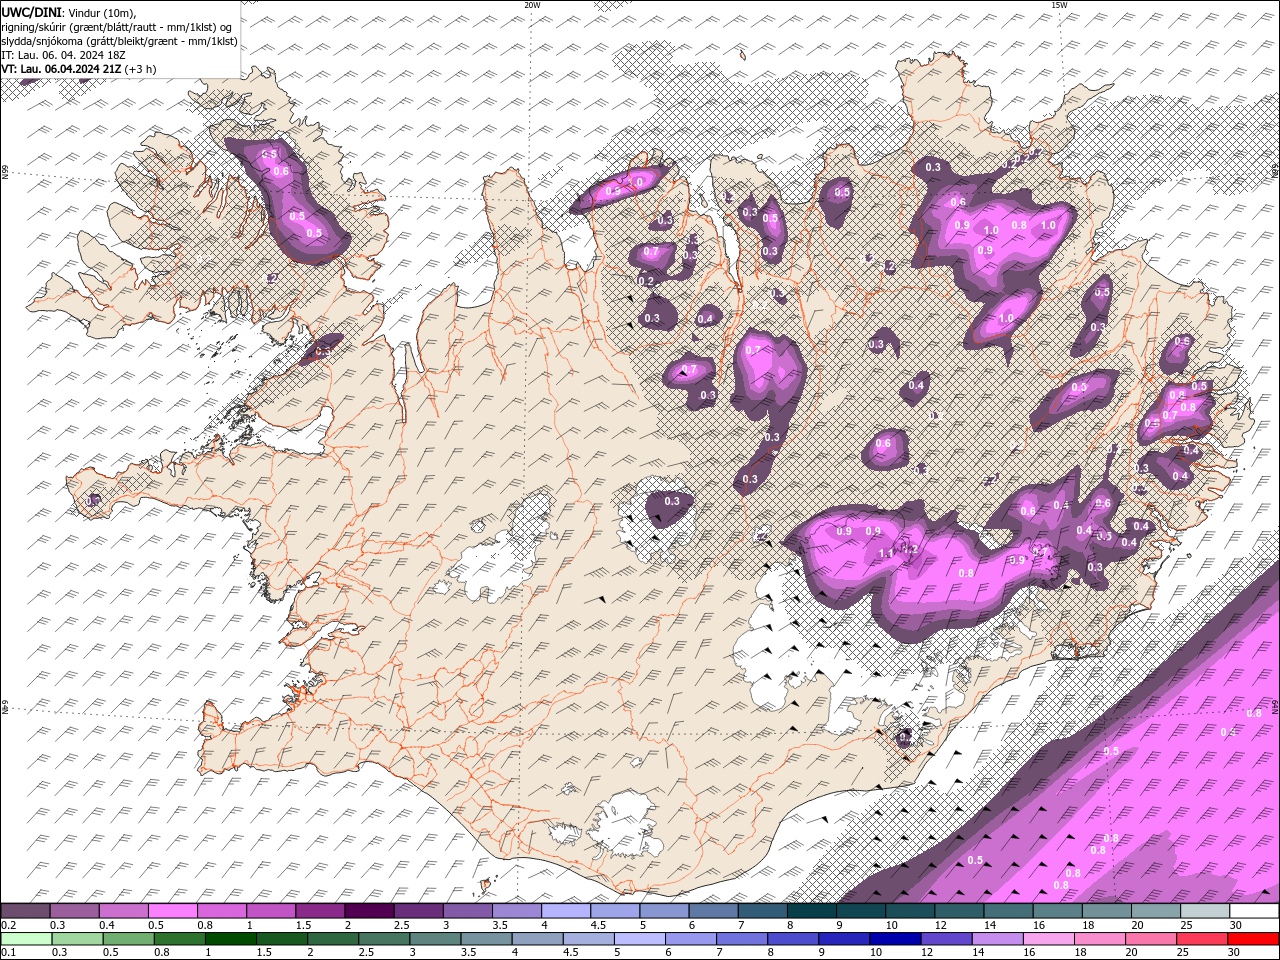Click the palest green 0.1 rain scale swatch
This screenshot has height=960, width=1280.
(x=25, y=939)
